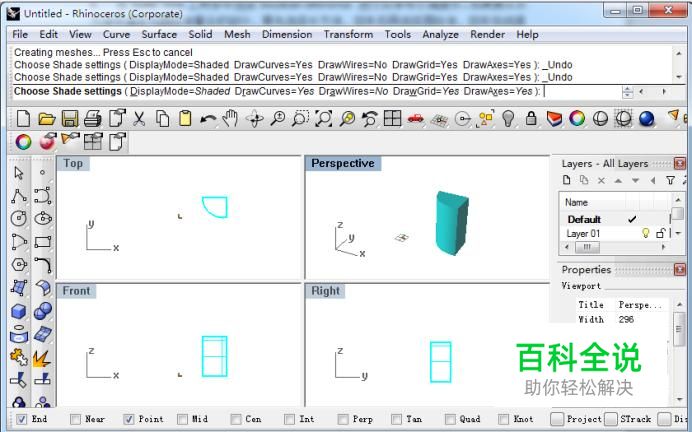Toggle the End osnap checkbox

click(x=21, y=419)
